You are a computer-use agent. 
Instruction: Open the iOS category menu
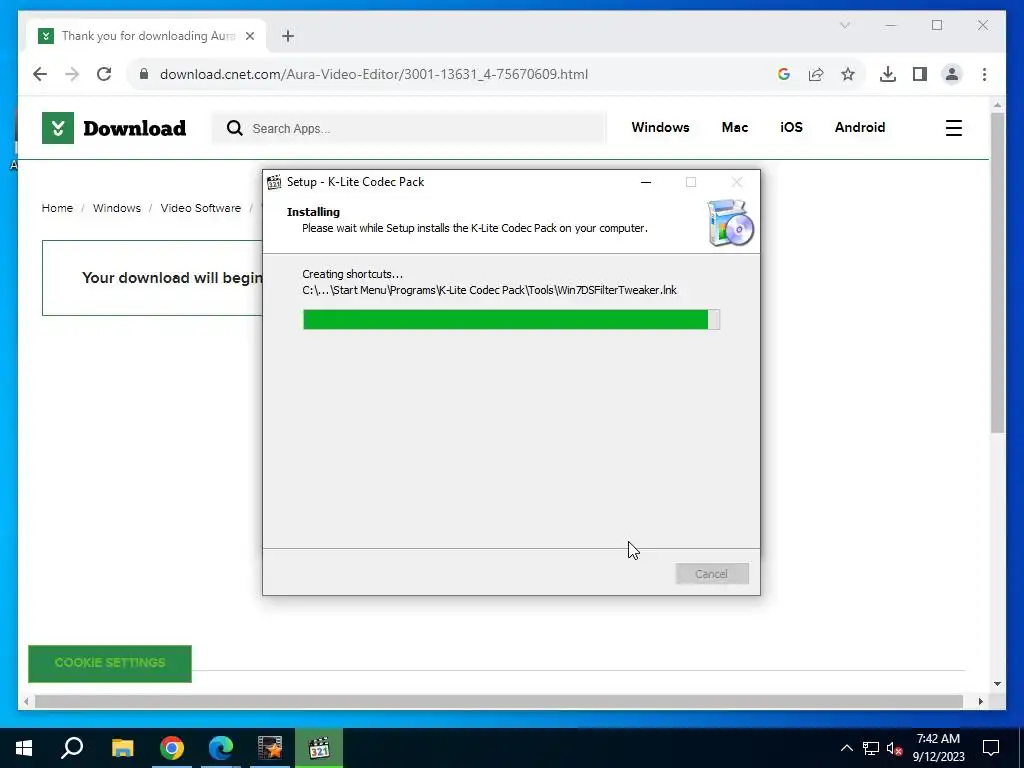tap(791, 127)
